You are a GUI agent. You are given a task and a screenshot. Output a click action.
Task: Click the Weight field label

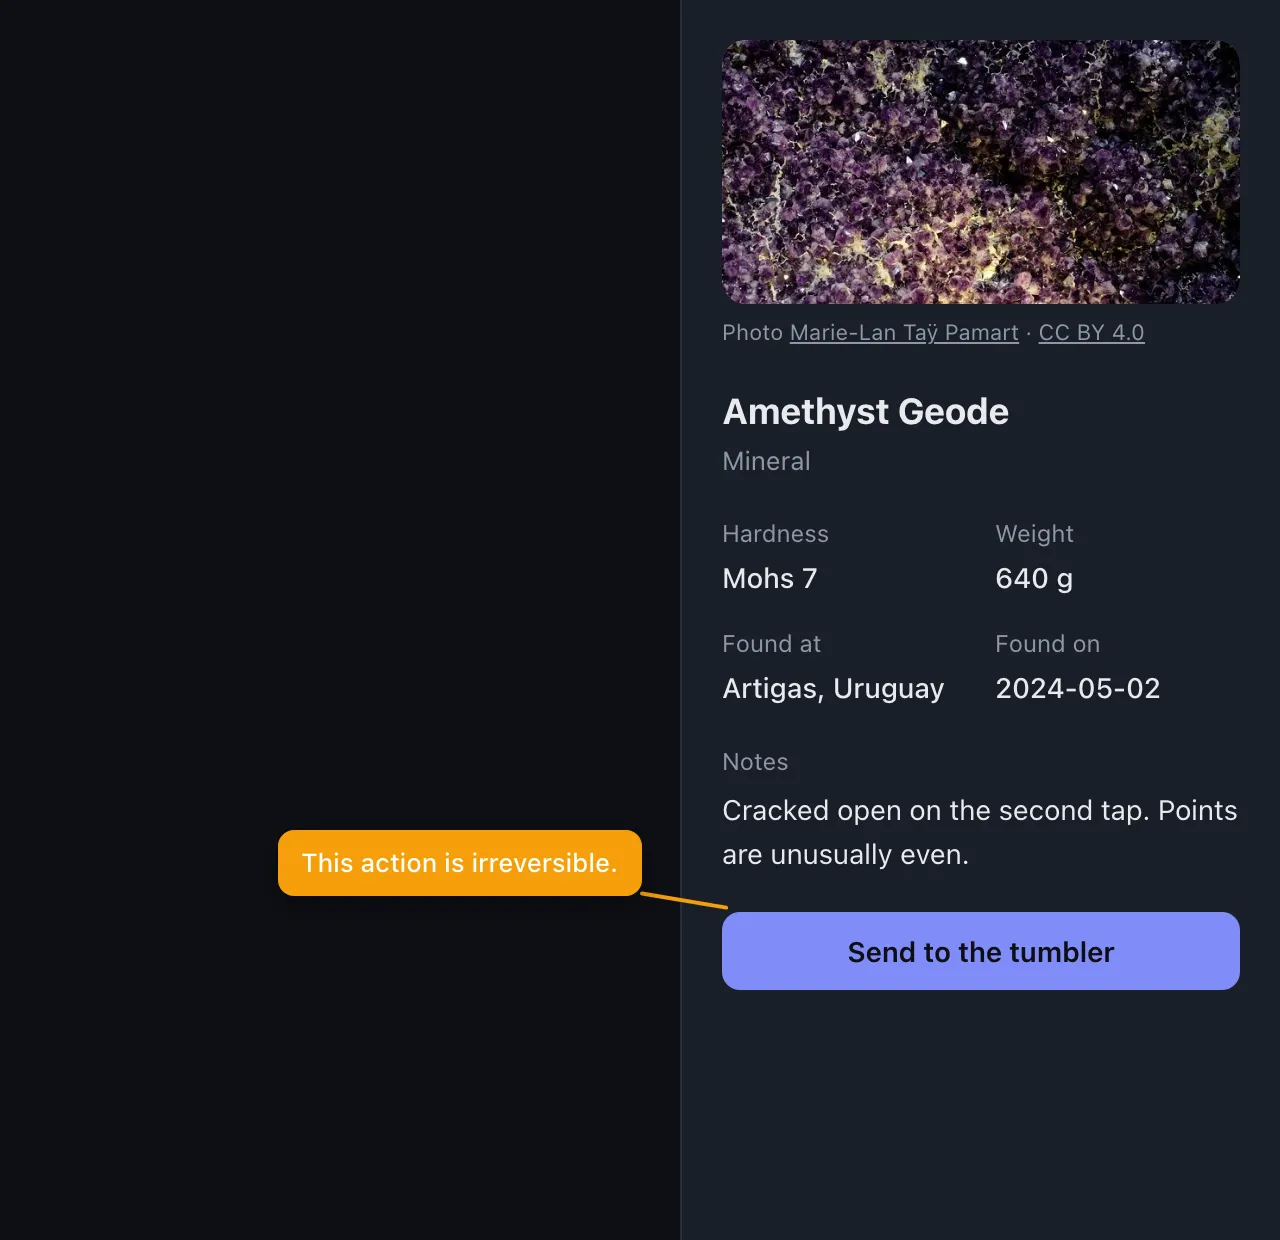click(x=1034, y=534)
